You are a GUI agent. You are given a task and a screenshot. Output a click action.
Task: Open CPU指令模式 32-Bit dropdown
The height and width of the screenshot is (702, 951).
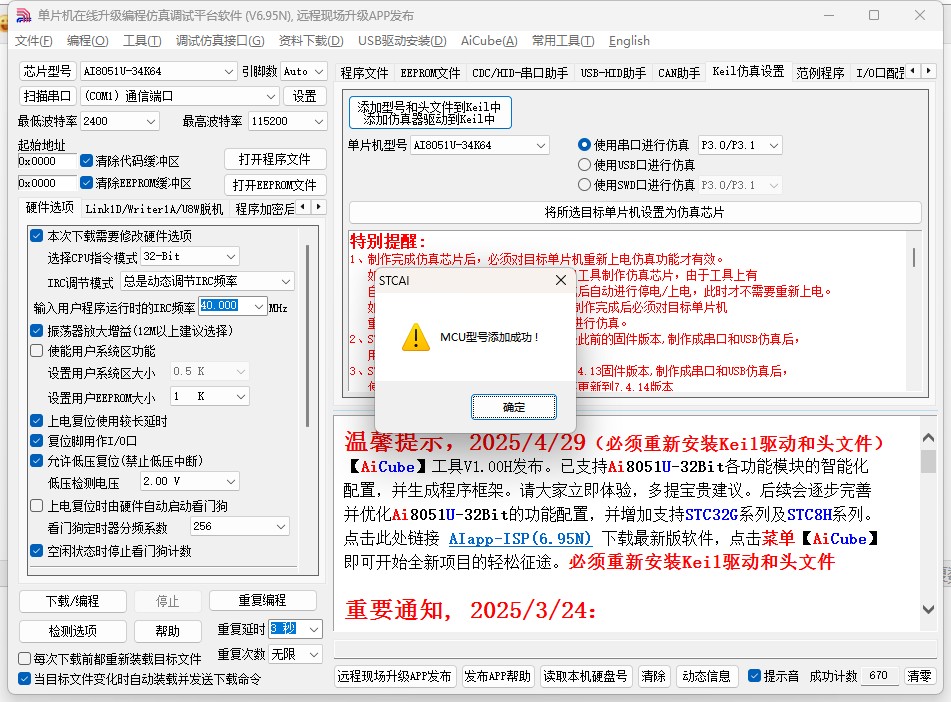[x=190, y=256]
